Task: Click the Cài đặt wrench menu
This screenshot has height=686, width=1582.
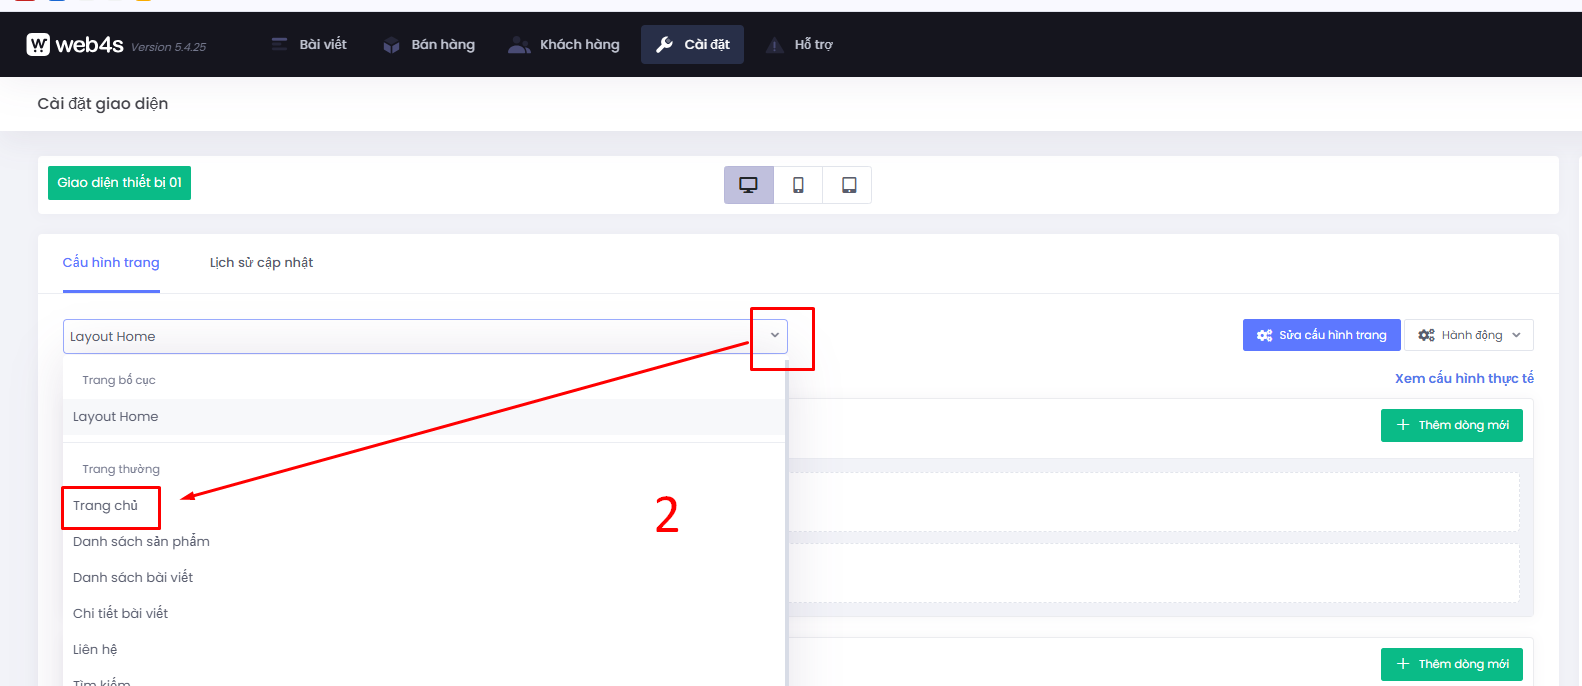Action: (692, 45)
